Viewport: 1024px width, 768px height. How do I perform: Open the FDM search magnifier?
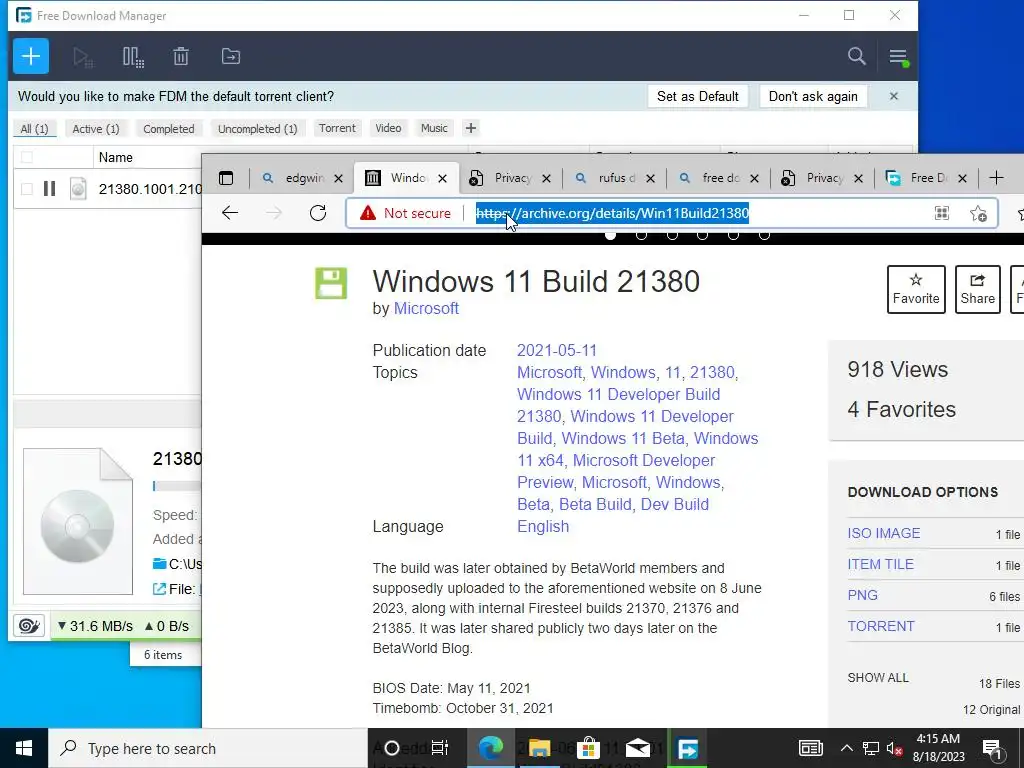[x=856, y=56]
